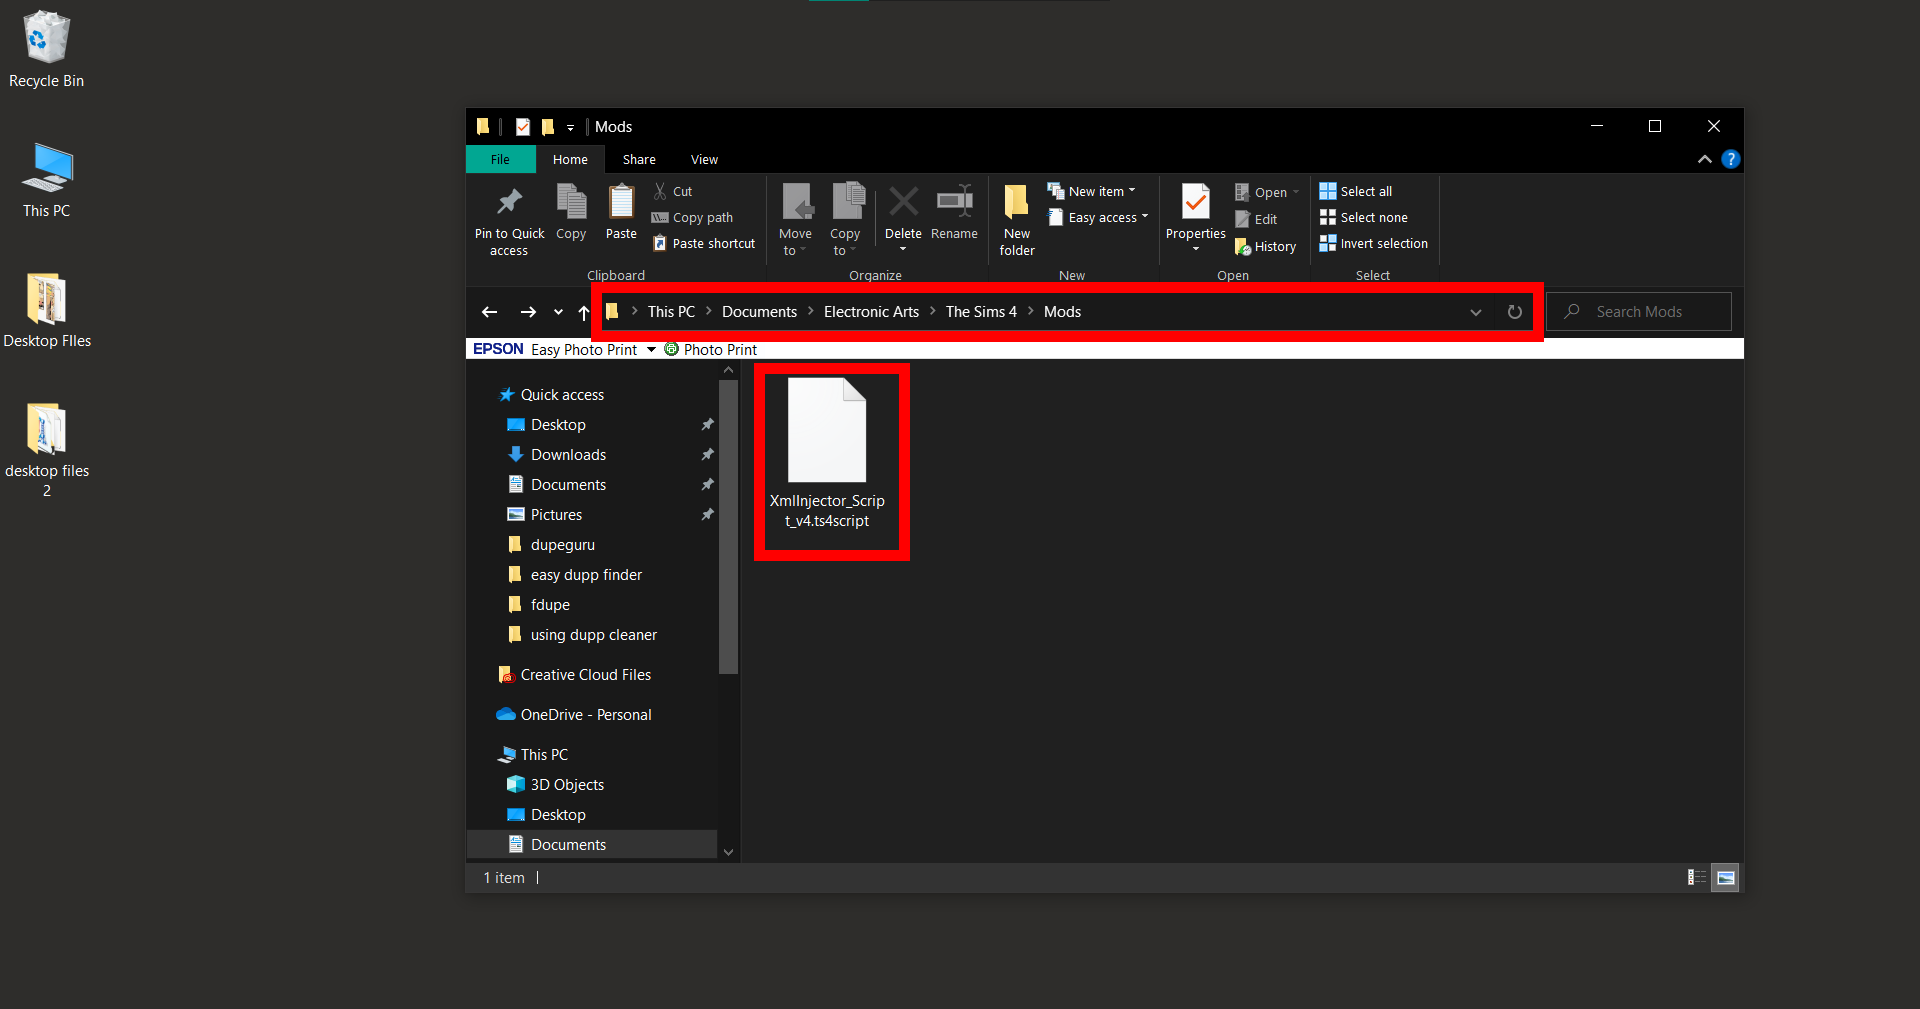Click Select all in the ribbon
Screen dimensions: 1920x1009
(1355, 190)
